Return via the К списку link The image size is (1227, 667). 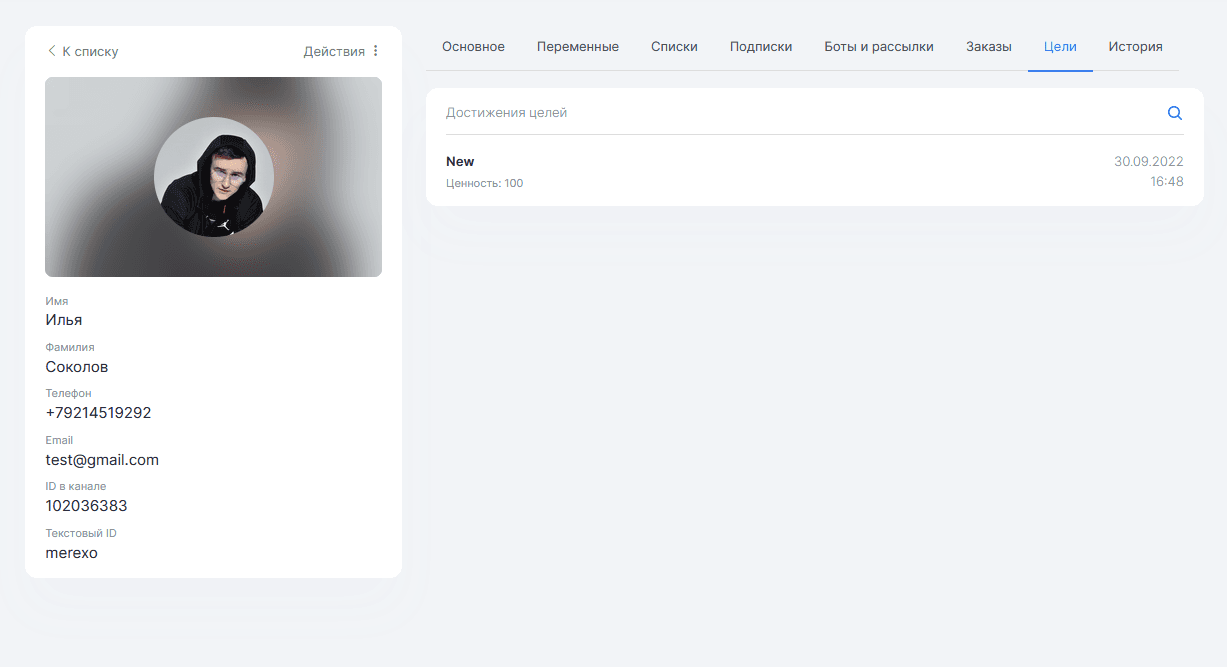tap(90, 51)
